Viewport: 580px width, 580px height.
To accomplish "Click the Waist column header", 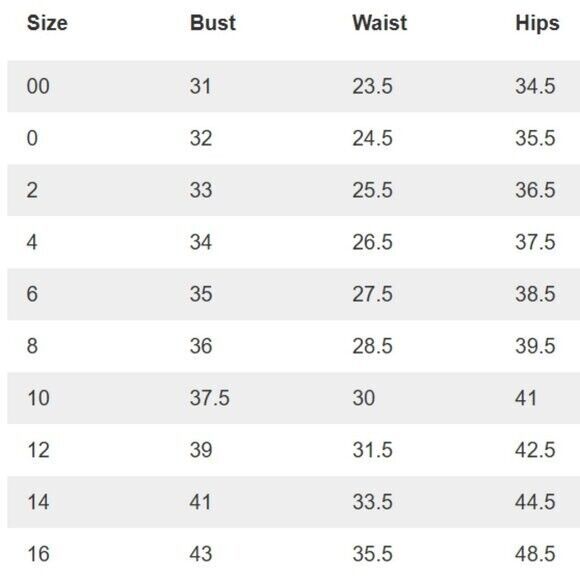I will pos(380,23).
